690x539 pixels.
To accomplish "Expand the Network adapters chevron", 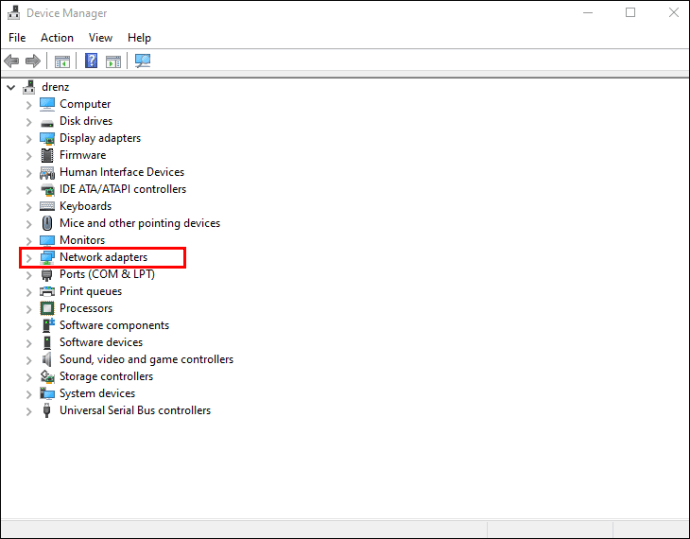I will pos(29,258).
